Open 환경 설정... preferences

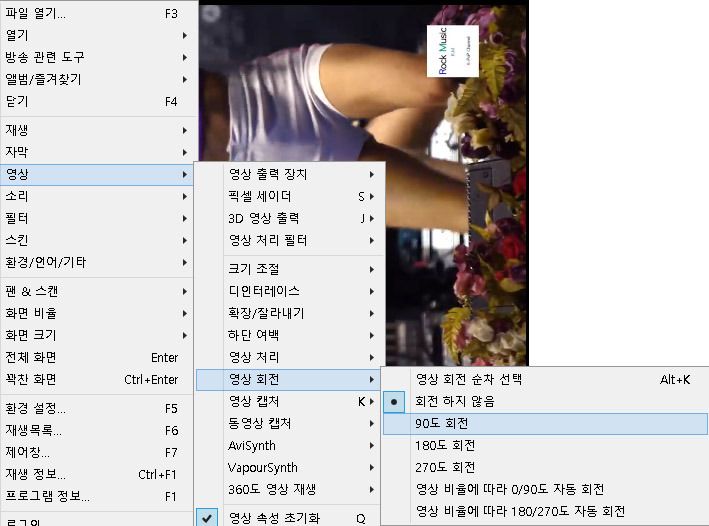tap(97, 408)
